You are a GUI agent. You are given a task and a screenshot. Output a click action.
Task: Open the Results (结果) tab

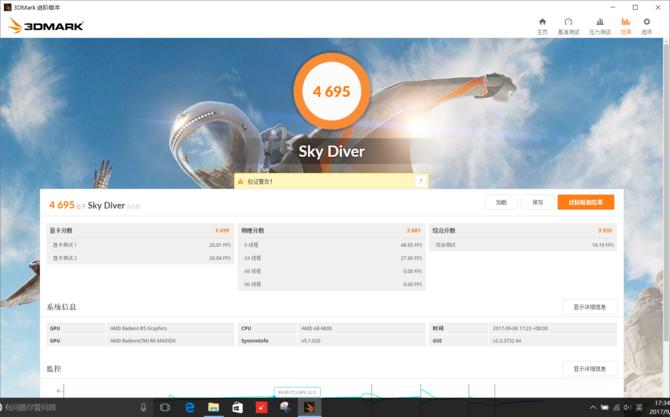click(x=626, y=26)
